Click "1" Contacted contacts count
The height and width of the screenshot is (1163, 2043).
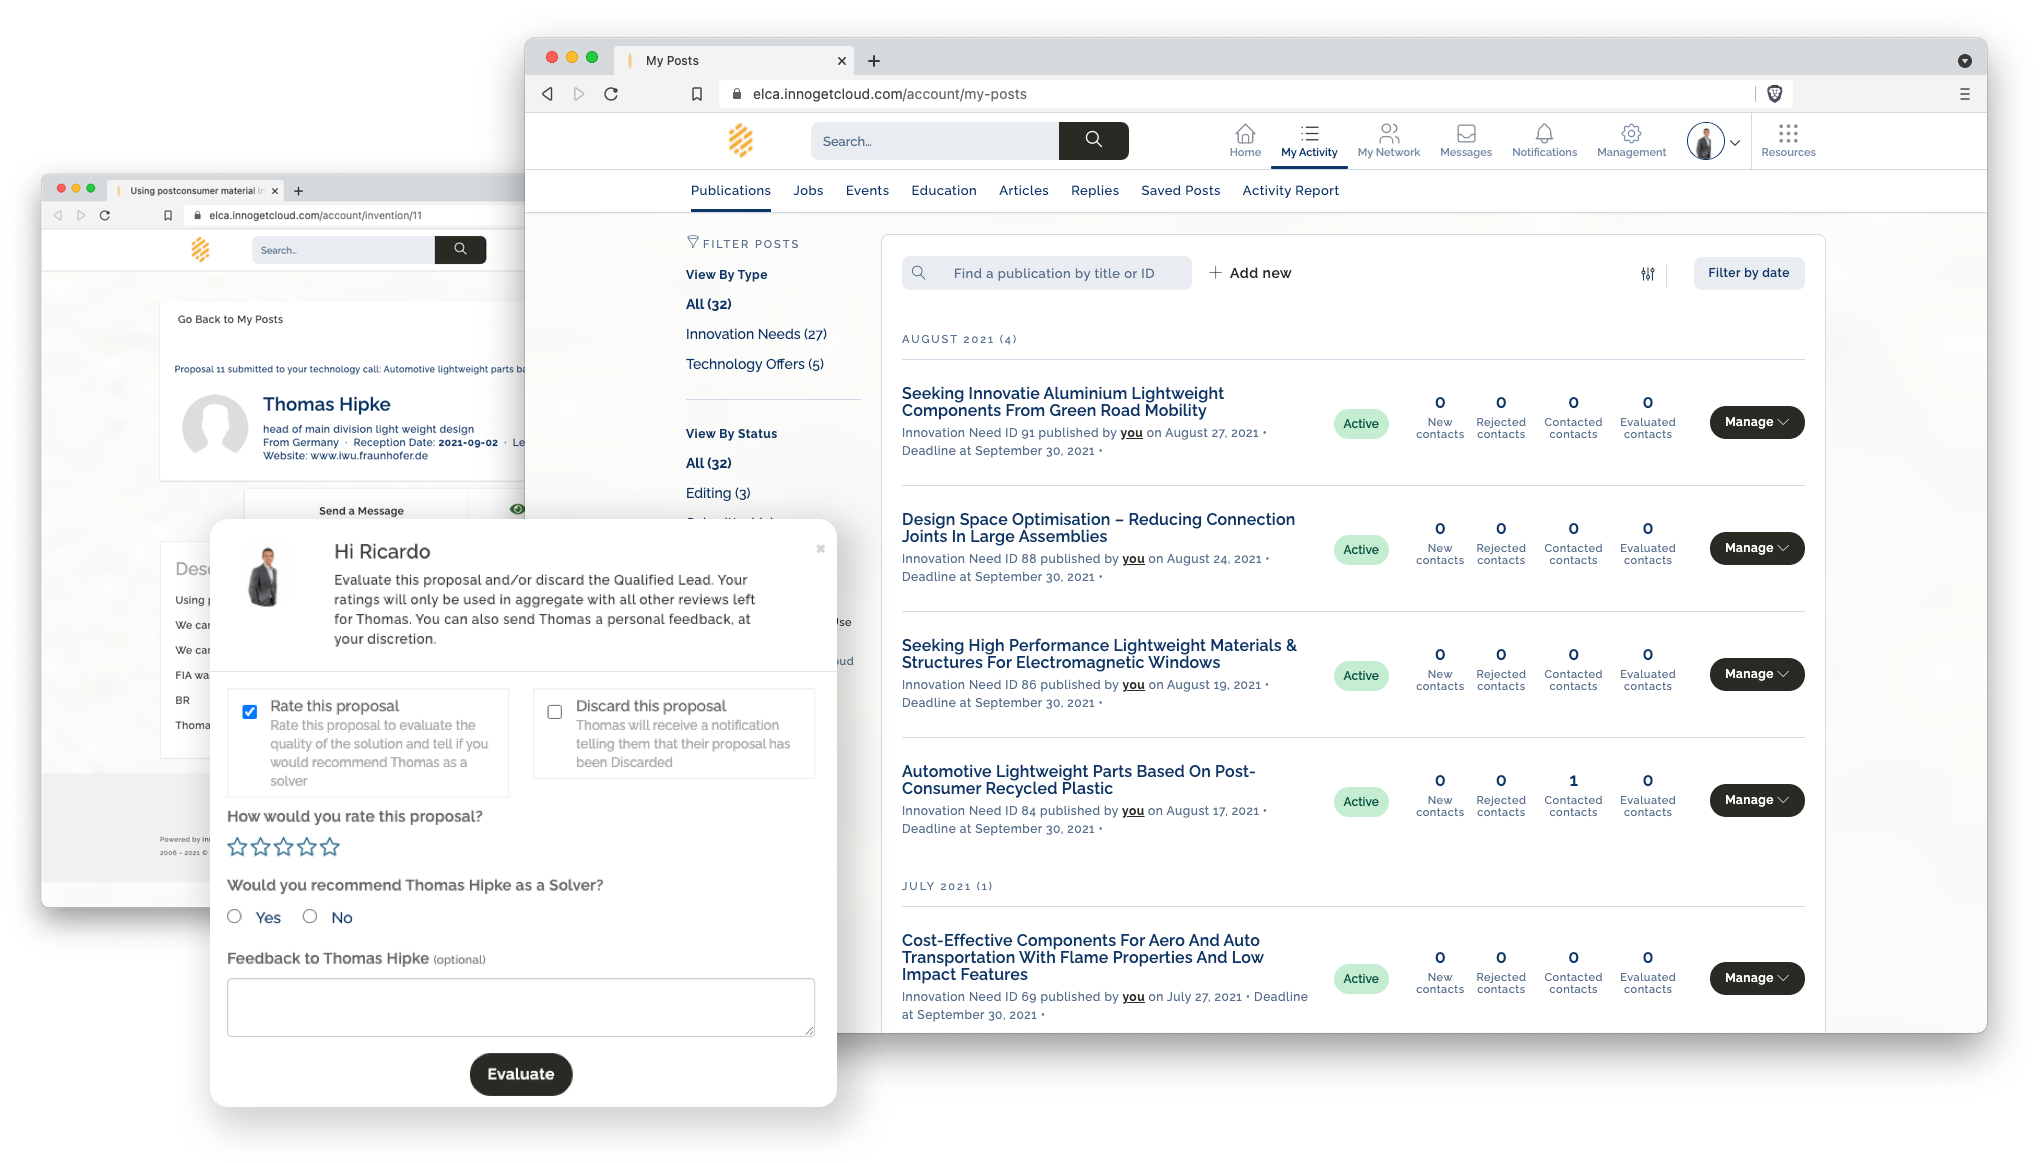pos(1573,781)
